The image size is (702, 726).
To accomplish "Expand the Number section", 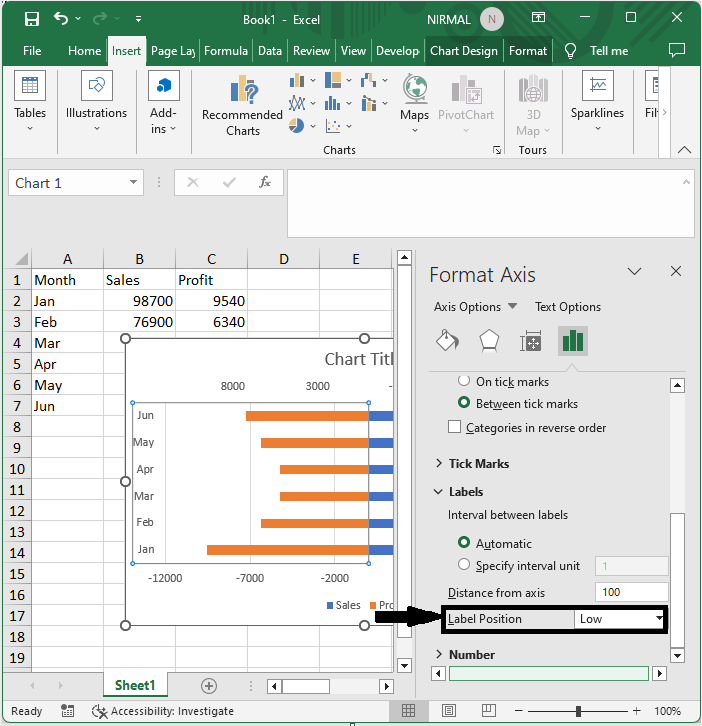I will [x=471, y=654].
